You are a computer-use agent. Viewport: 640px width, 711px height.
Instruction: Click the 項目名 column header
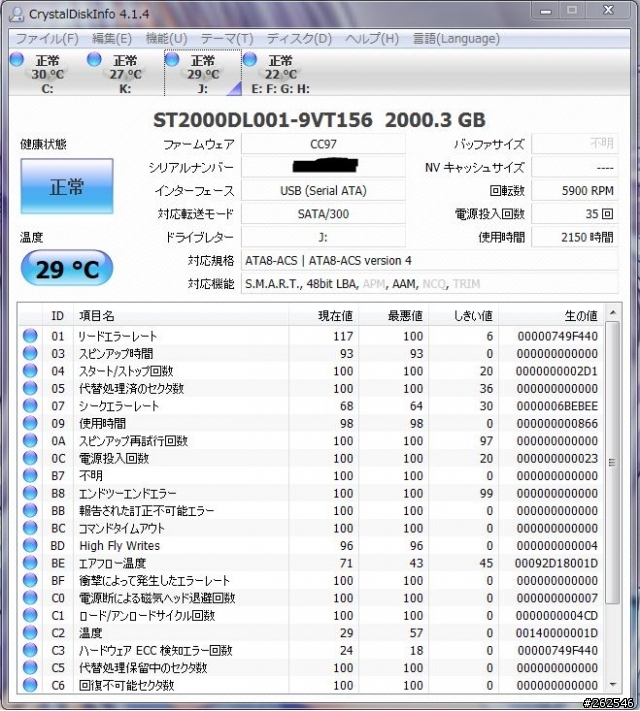[x=181, y=316]
